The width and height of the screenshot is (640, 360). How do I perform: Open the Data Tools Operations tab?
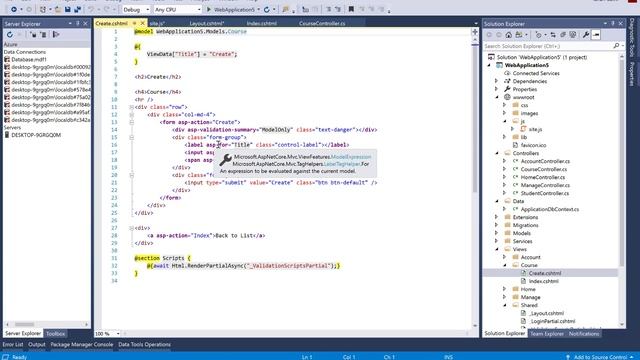(x=144, y=344)
